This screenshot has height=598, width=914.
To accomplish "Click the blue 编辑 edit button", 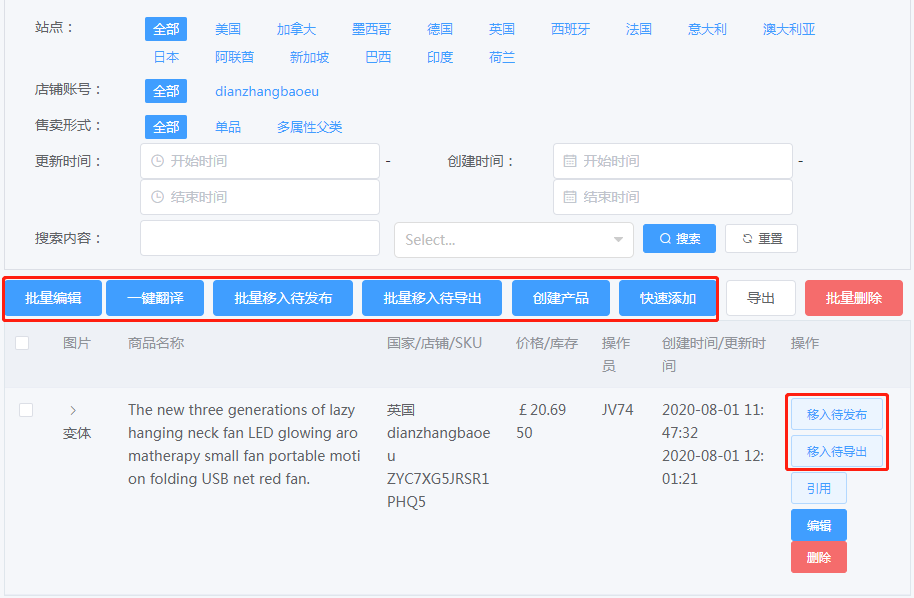I will [x=819, y=525].
